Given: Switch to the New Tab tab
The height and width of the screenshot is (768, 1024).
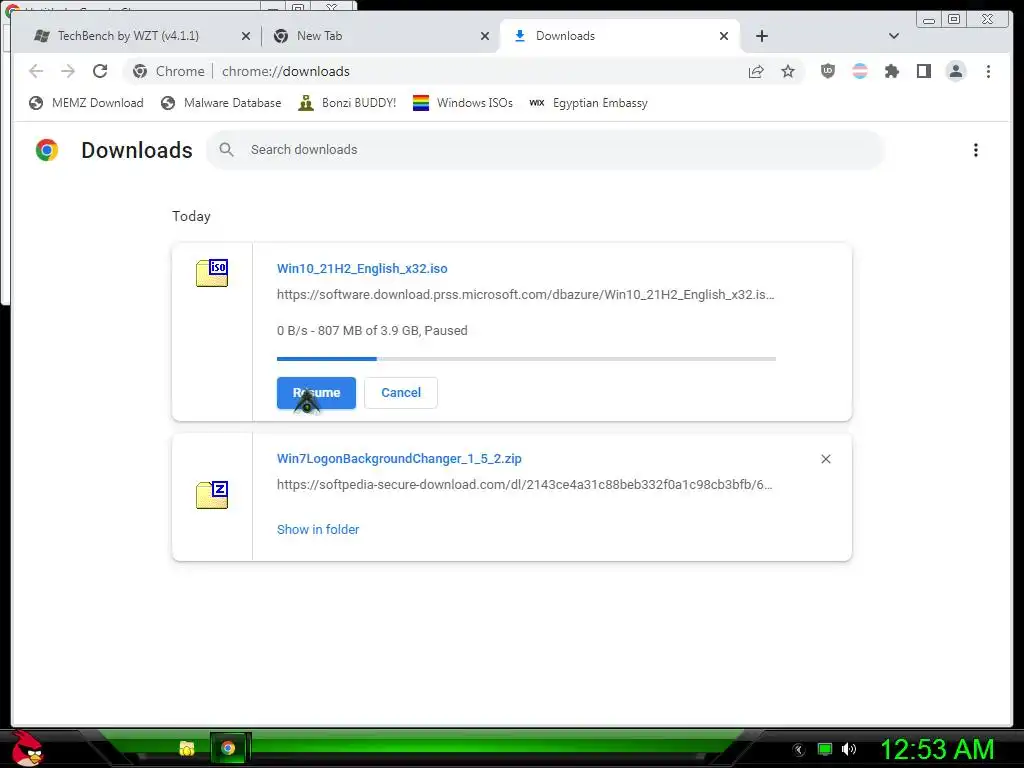Looking at the screenshot, I should (x=381, y=36).
